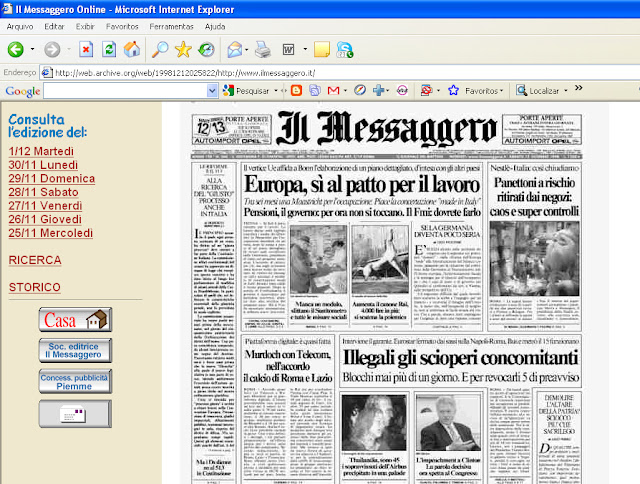Click the grey Forward arrow button
Viewport: 640px width, 484px height.
[x=52, y=49]
